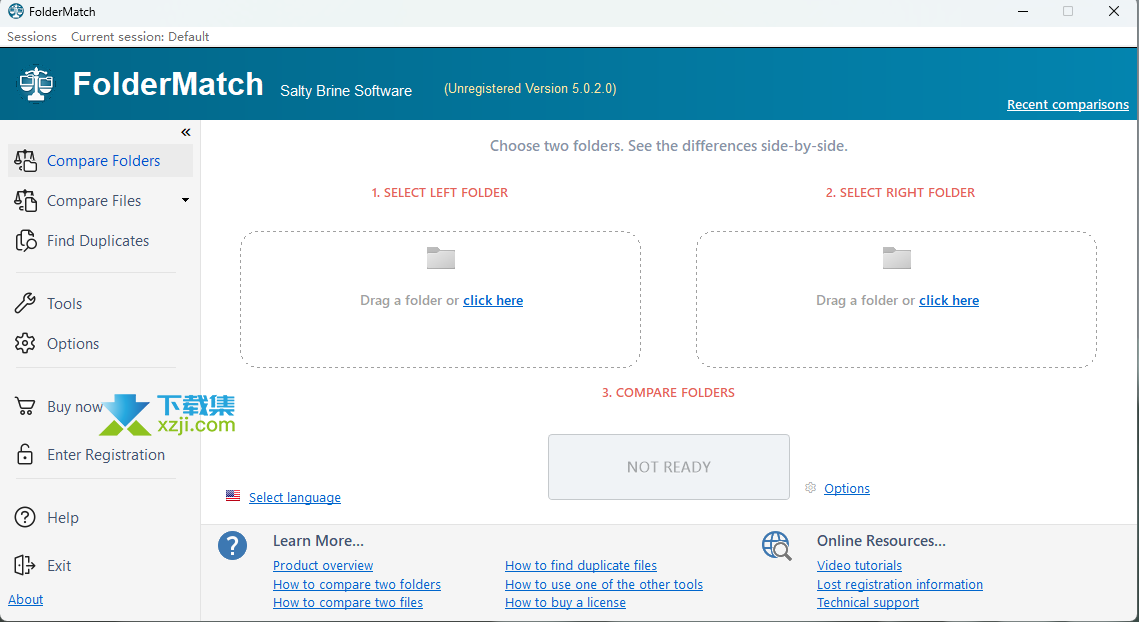This screenshot has width=1139, height=622.
Task: Click Current session: Default menu item
Action: 140,36
